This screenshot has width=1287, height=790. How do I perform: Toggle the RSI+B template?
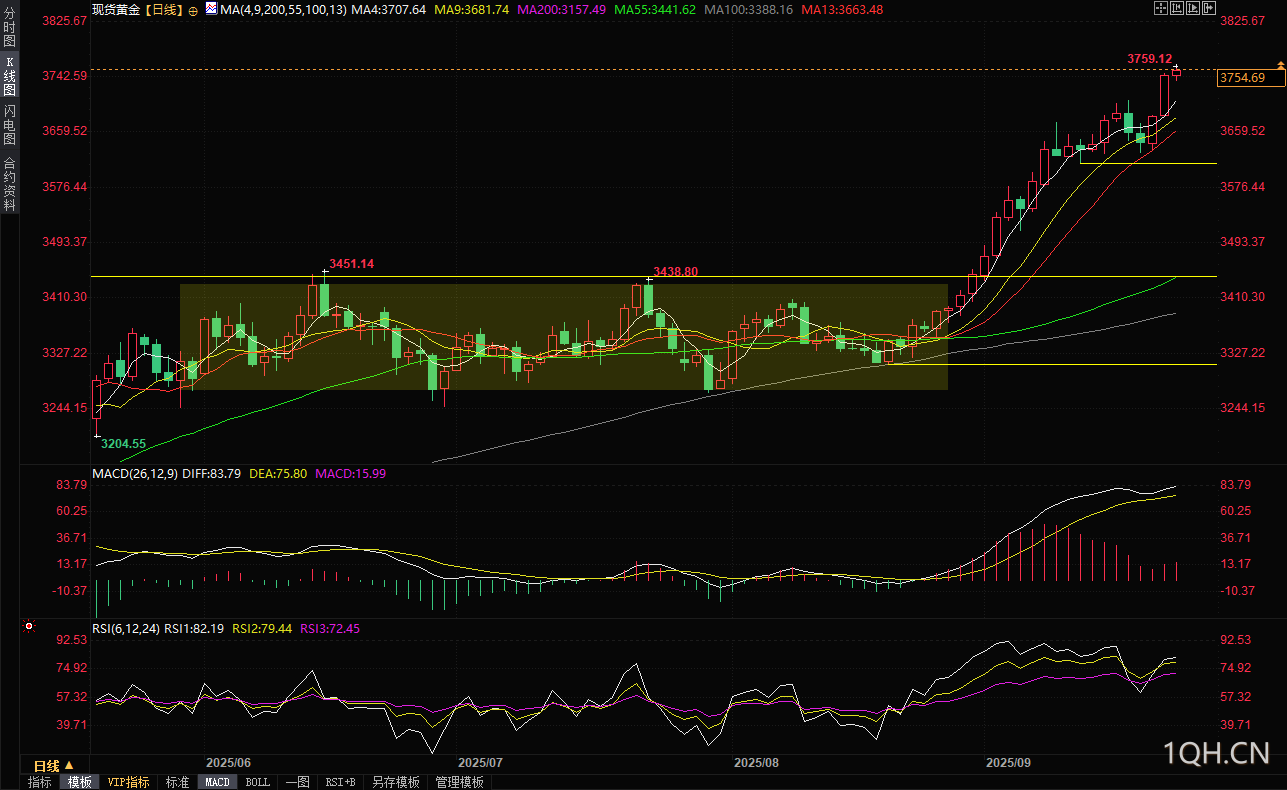click(341, 782)
